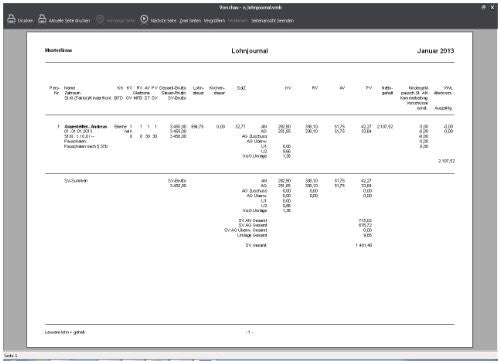Click the disabled Verkleinern option
This screenshot has width=500, height=361.
pos(238,21)
